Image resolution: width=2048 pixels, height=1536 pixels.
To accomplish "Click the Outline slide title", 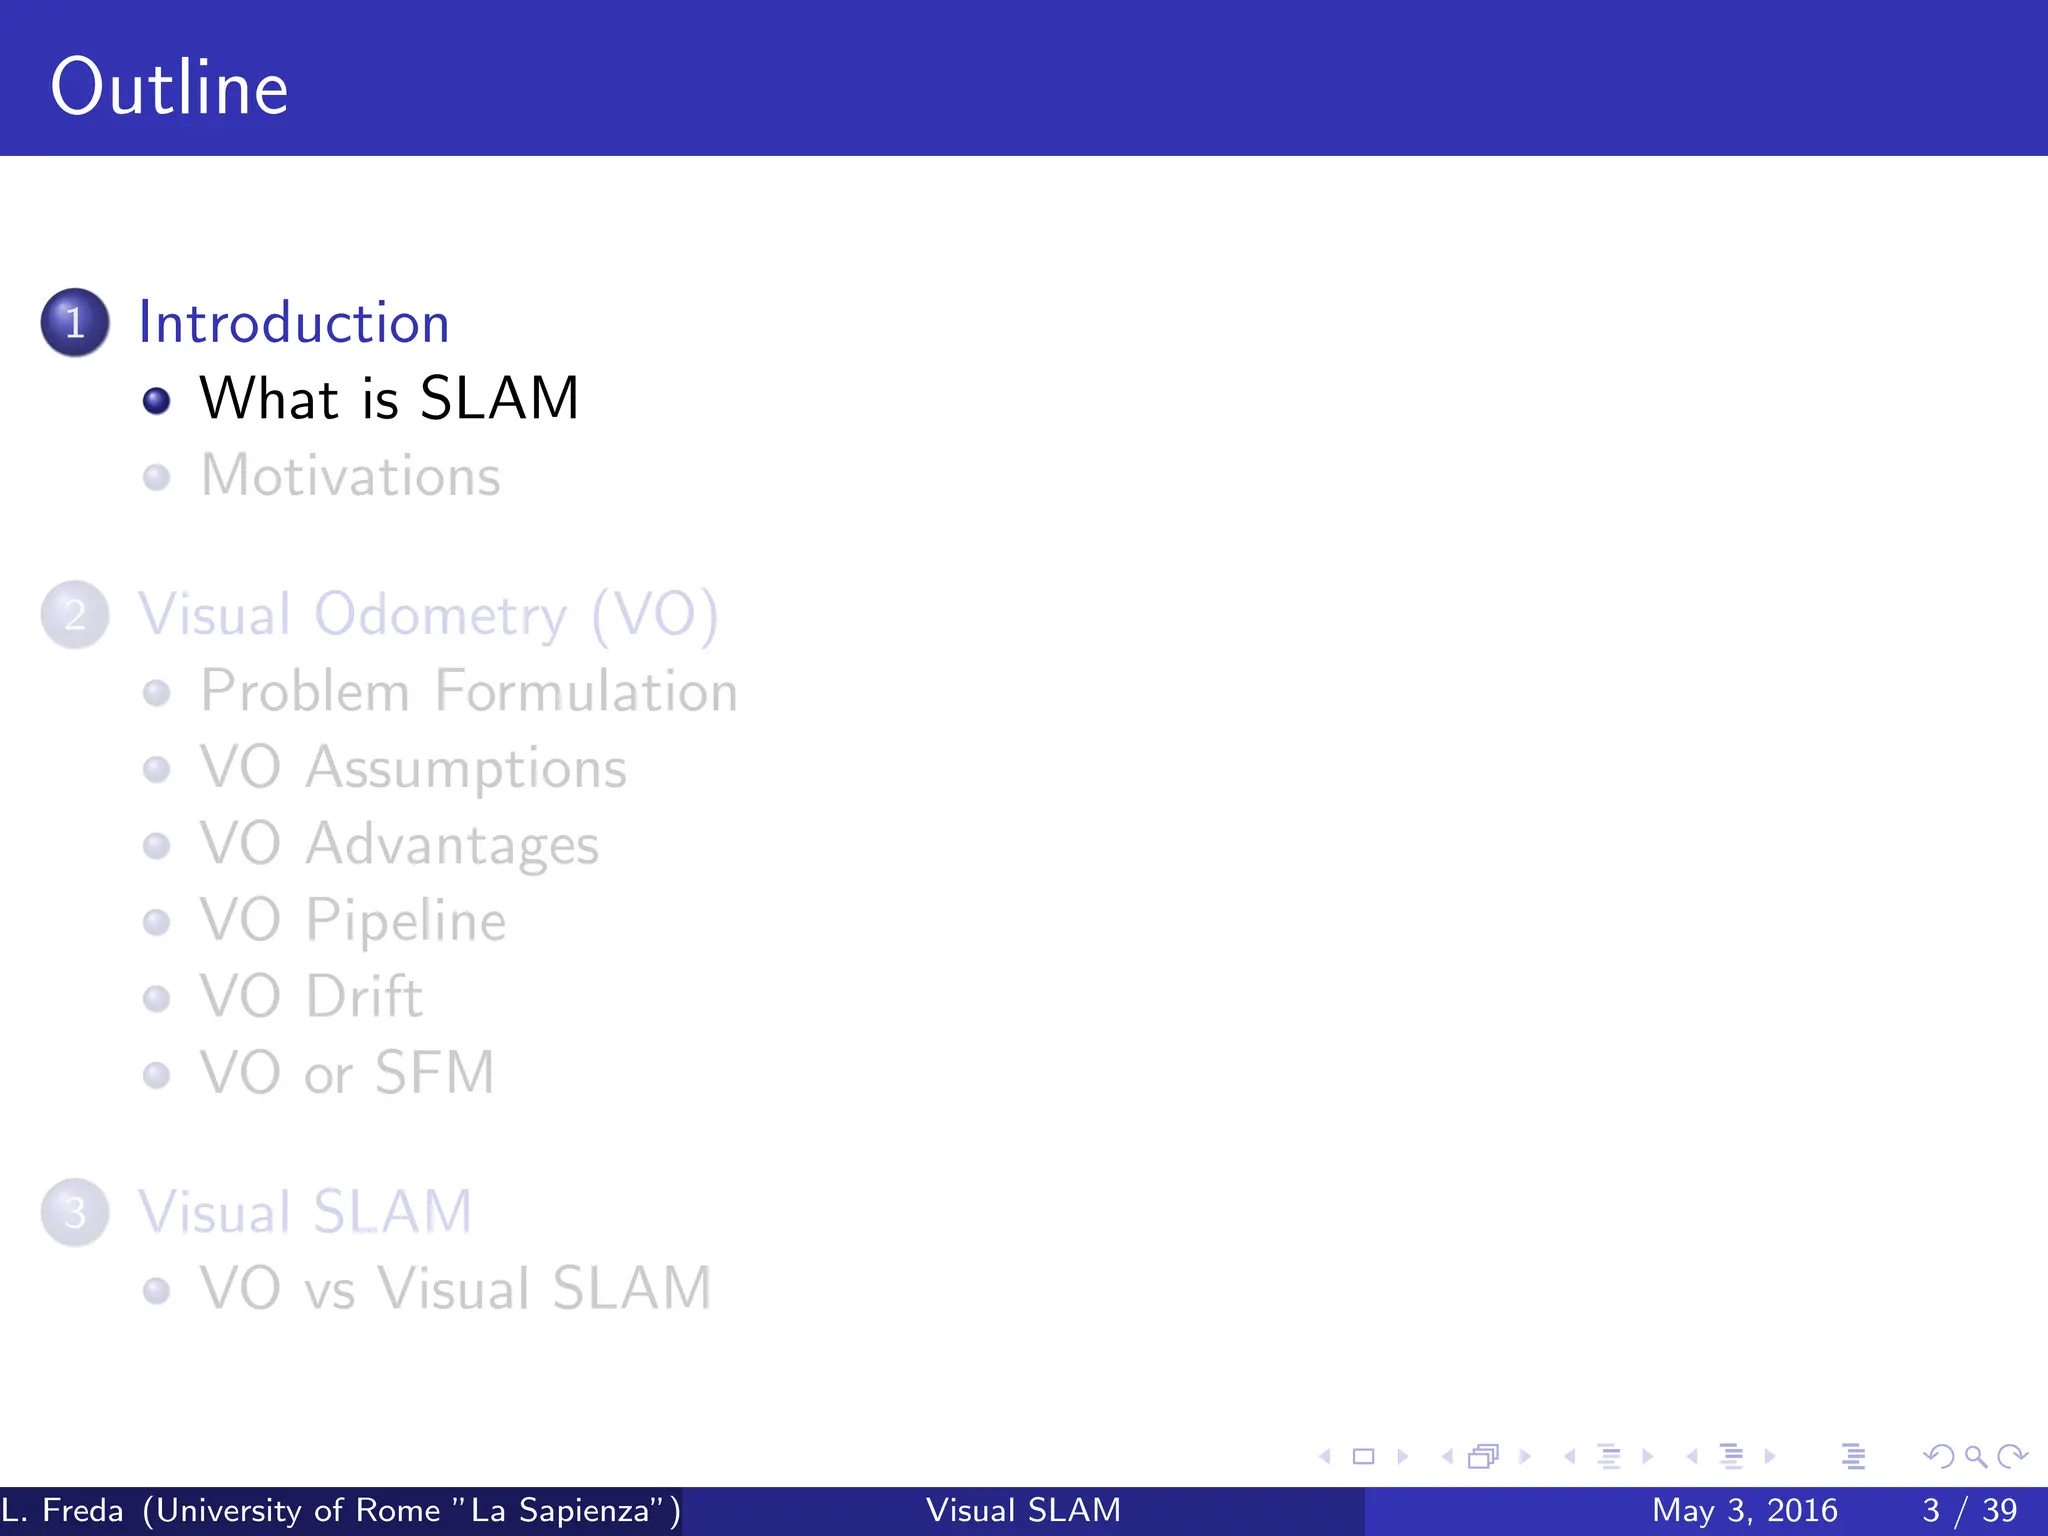I will 170,88.
